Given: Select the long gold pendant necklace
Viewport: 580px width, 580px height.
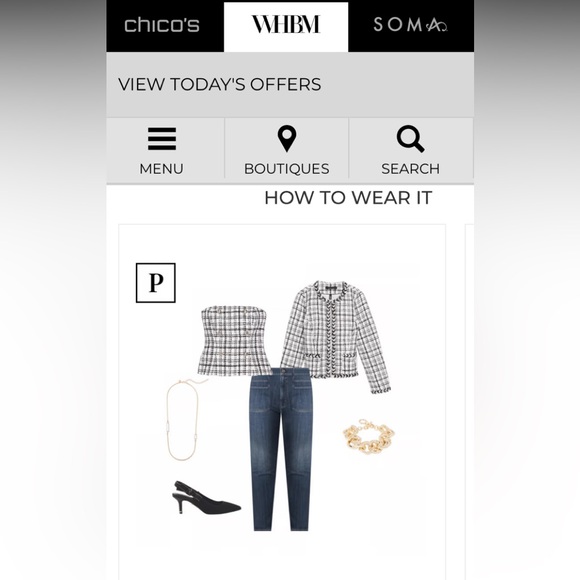Looking at the screenshot, I should [x=184, y=419].
